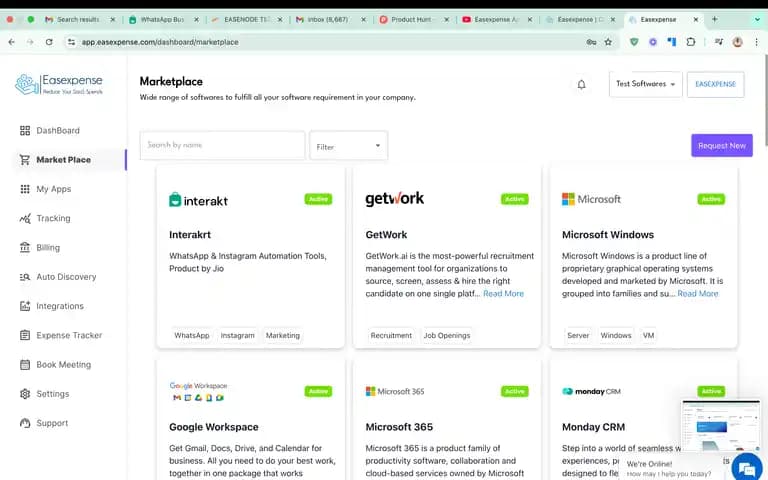Click the VM tag
Screen dimensions: 768x480
[648, 336]
